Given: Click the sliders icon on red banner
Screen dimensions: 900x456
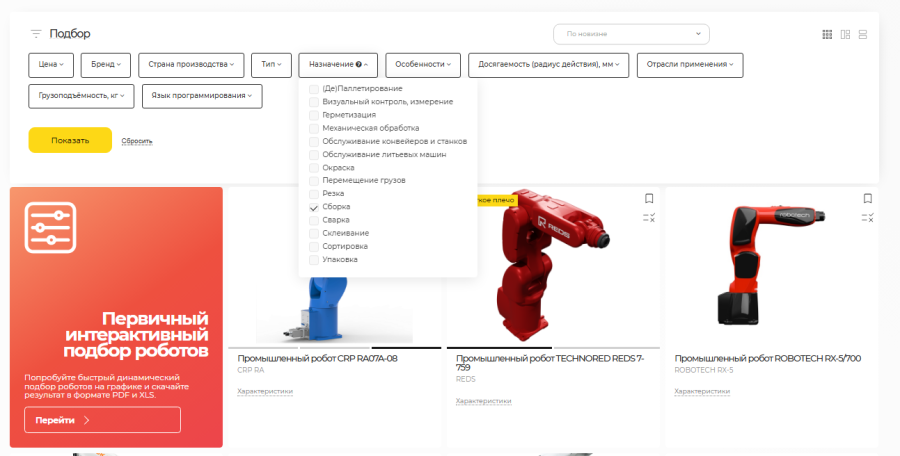Looking at the screenshot, I should coord(51,227).
